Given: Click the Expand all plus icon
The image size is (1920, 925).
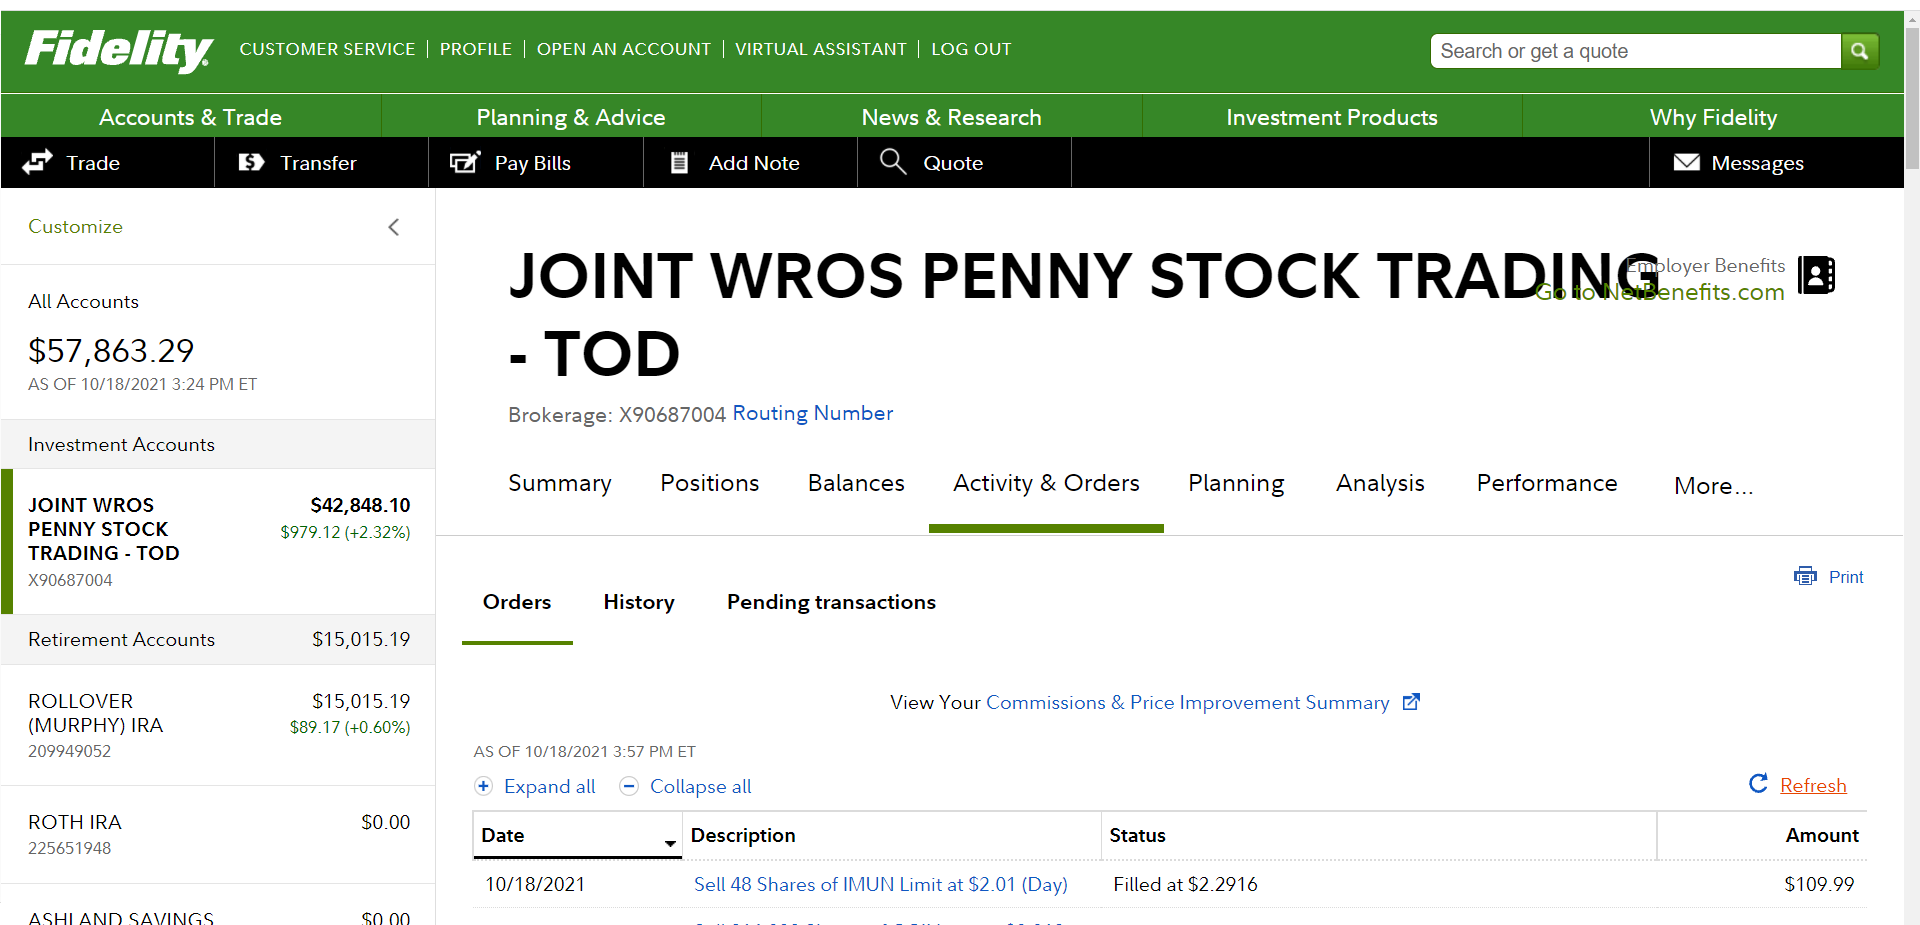Looking at the screenshot, I should [x=484, y=786].
